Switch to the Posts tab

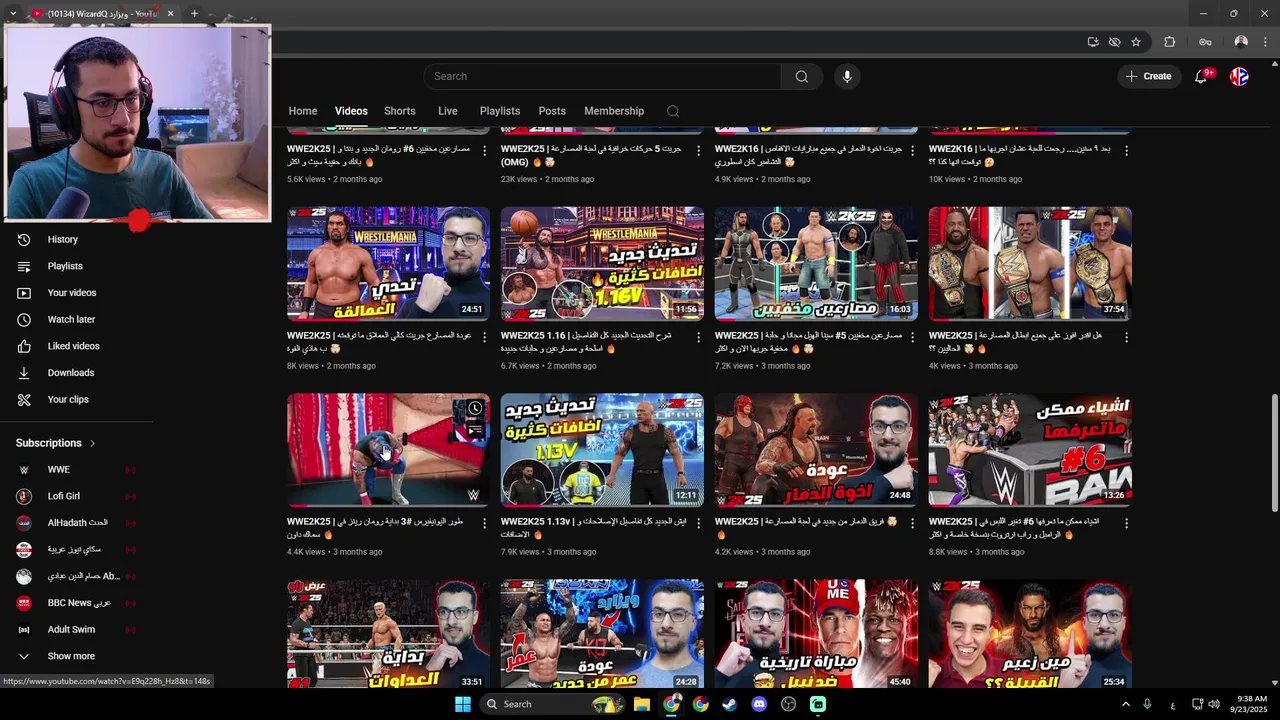click(552, 111)
